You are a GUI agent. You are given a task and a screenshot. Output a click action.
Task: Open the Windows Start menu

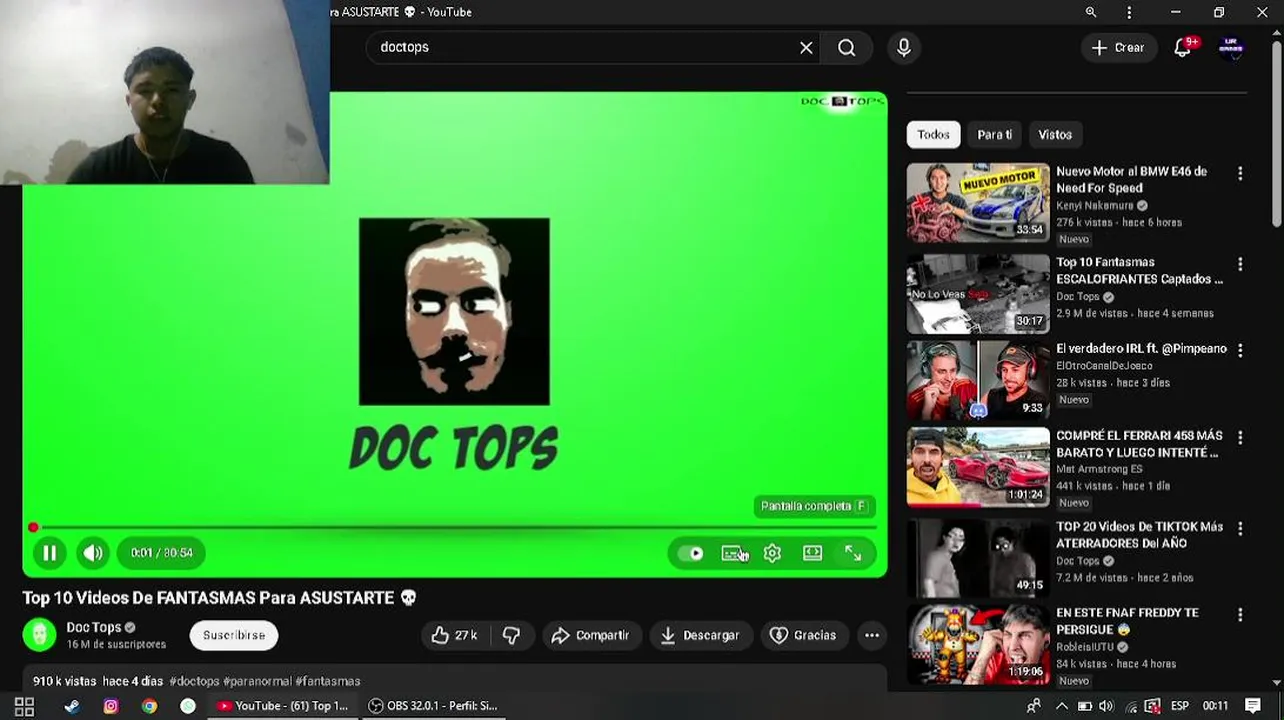[24, 706]
